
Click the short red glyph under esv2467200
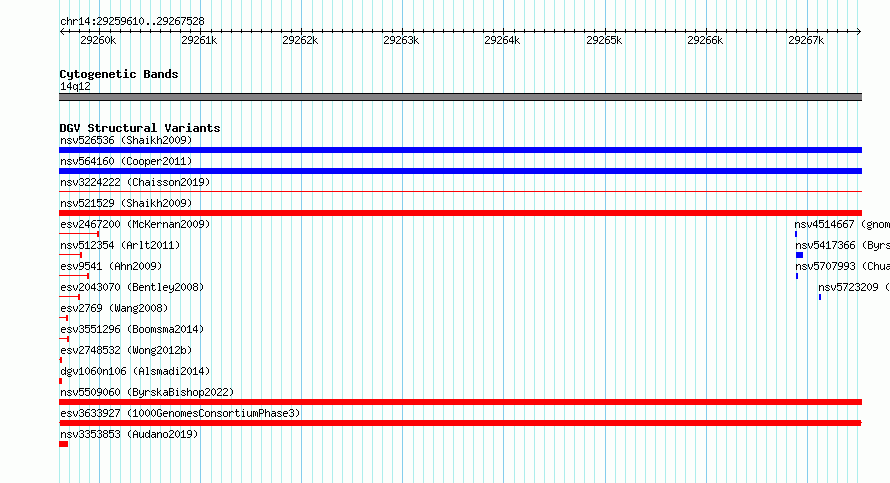tap(79, 234)
